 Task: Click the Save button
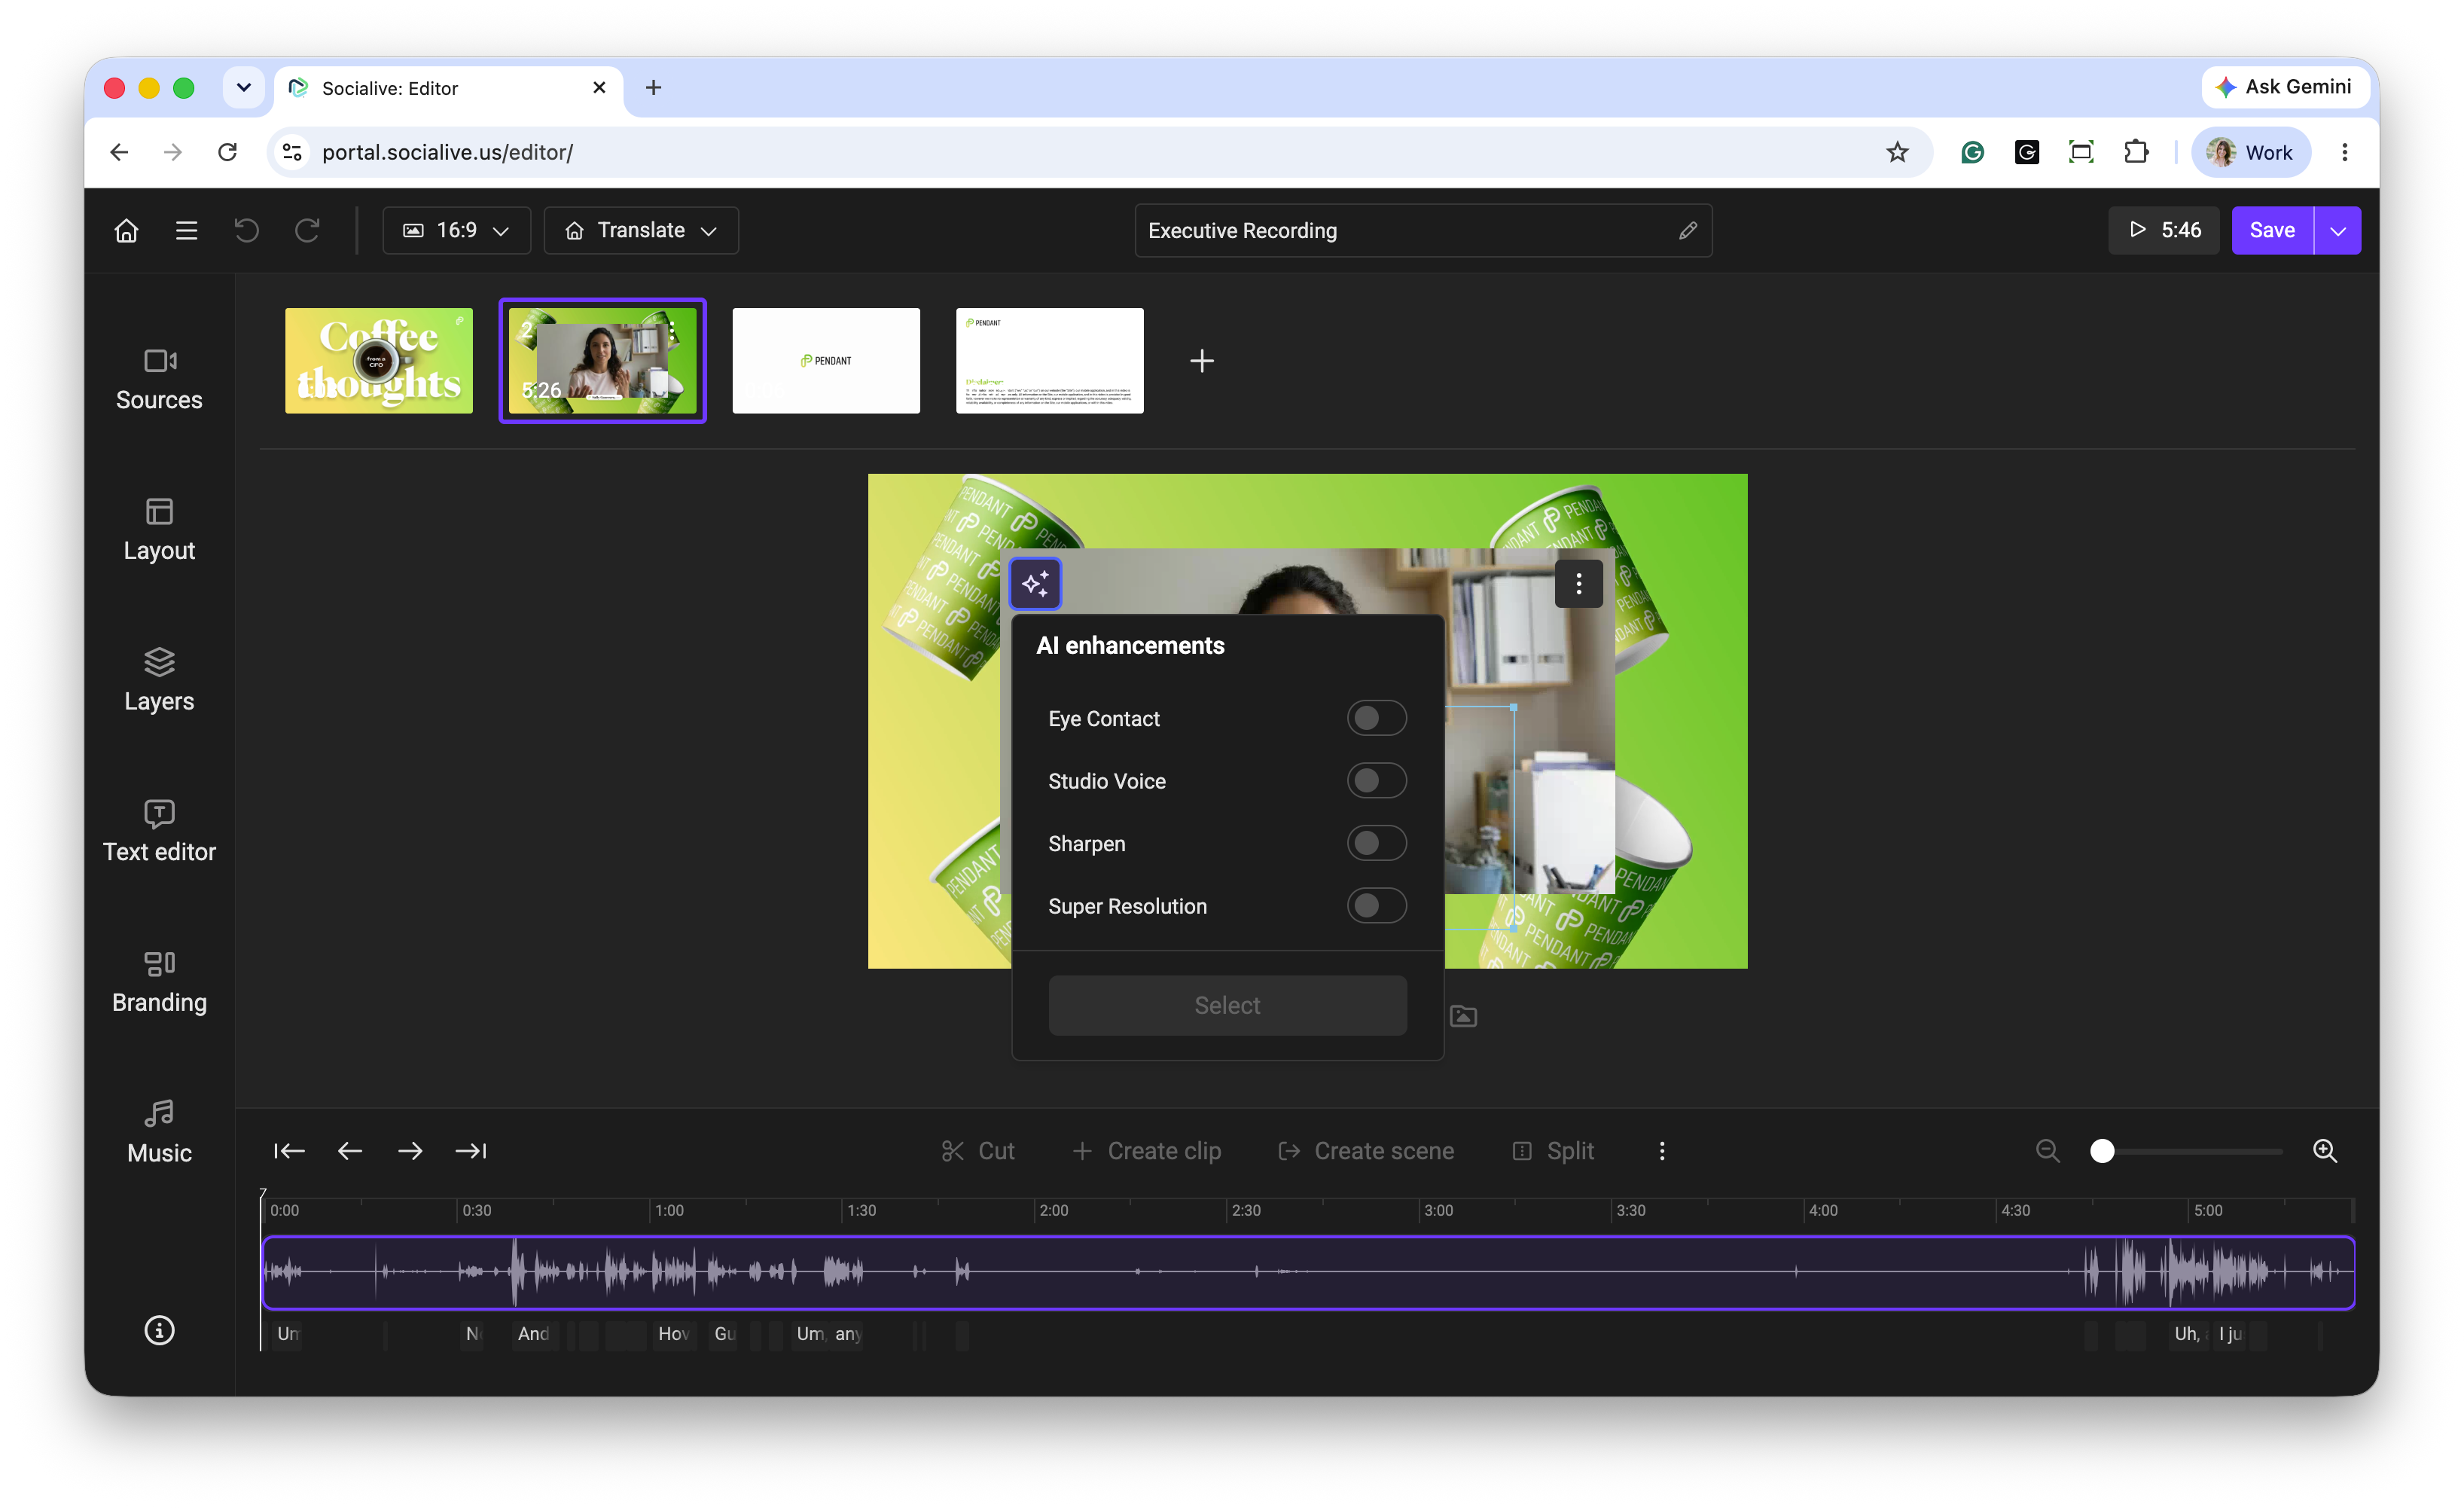pos(2272,231)
